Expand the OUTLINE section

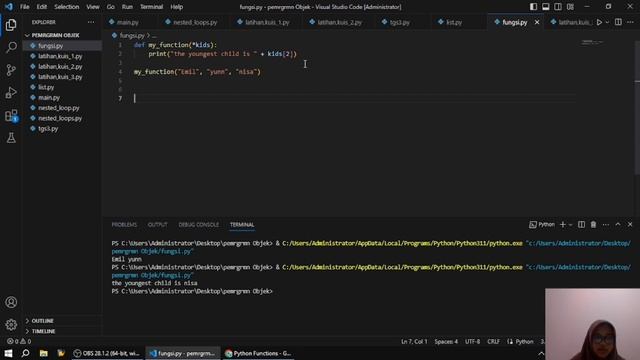(42, 321)
